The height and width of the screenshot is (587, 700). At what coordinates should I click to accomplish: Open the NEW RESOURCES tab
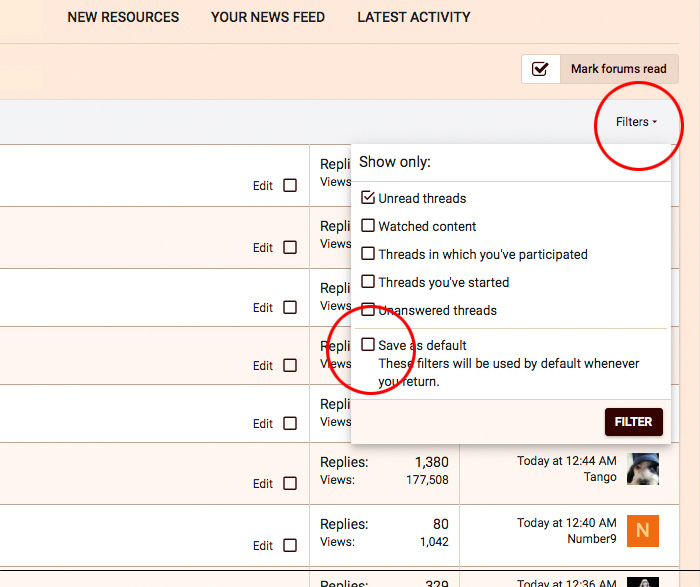tap(123, 17)
